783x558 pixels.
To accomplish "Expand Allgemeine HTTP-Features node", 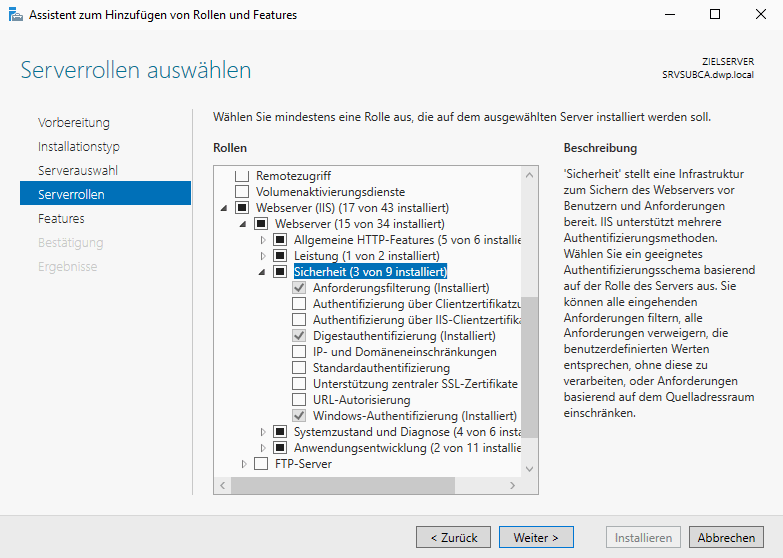I will [x=263, y=240].
